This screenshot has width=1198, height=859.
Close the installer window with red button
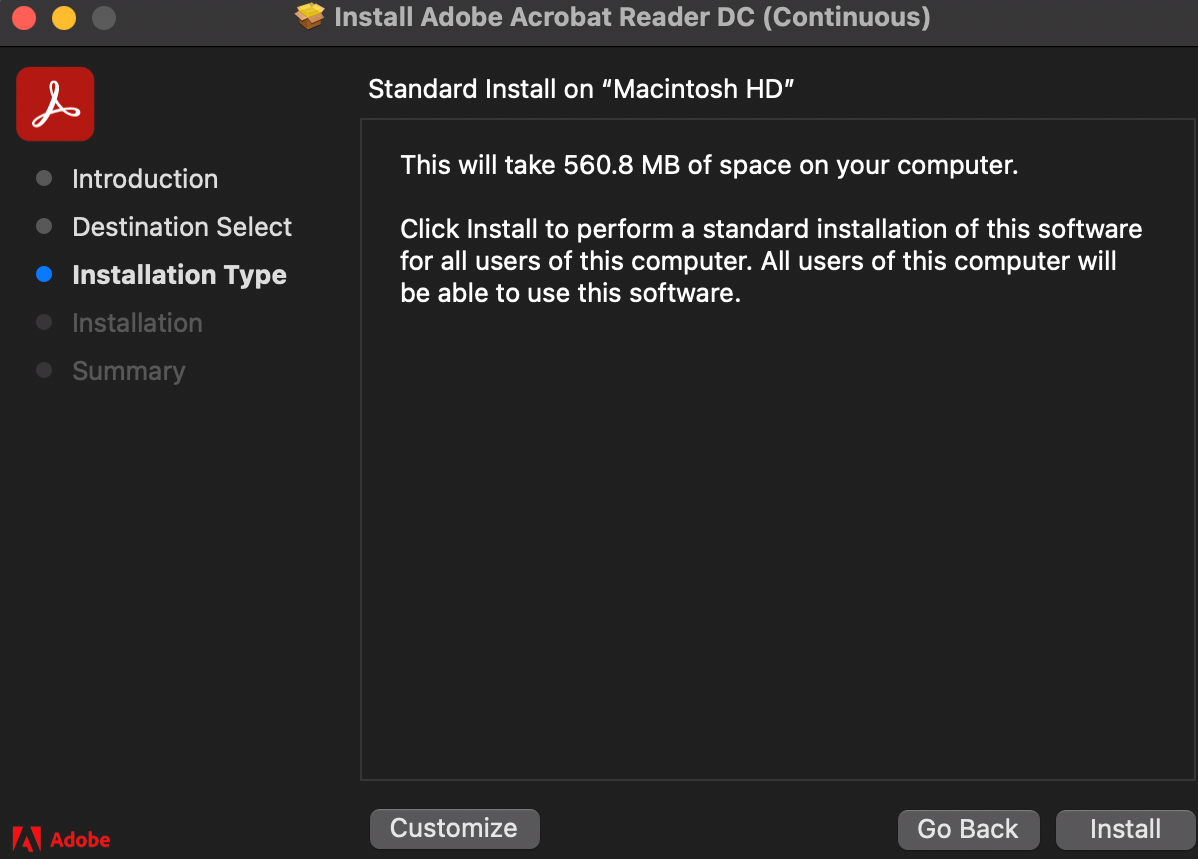tap(24, 18)
